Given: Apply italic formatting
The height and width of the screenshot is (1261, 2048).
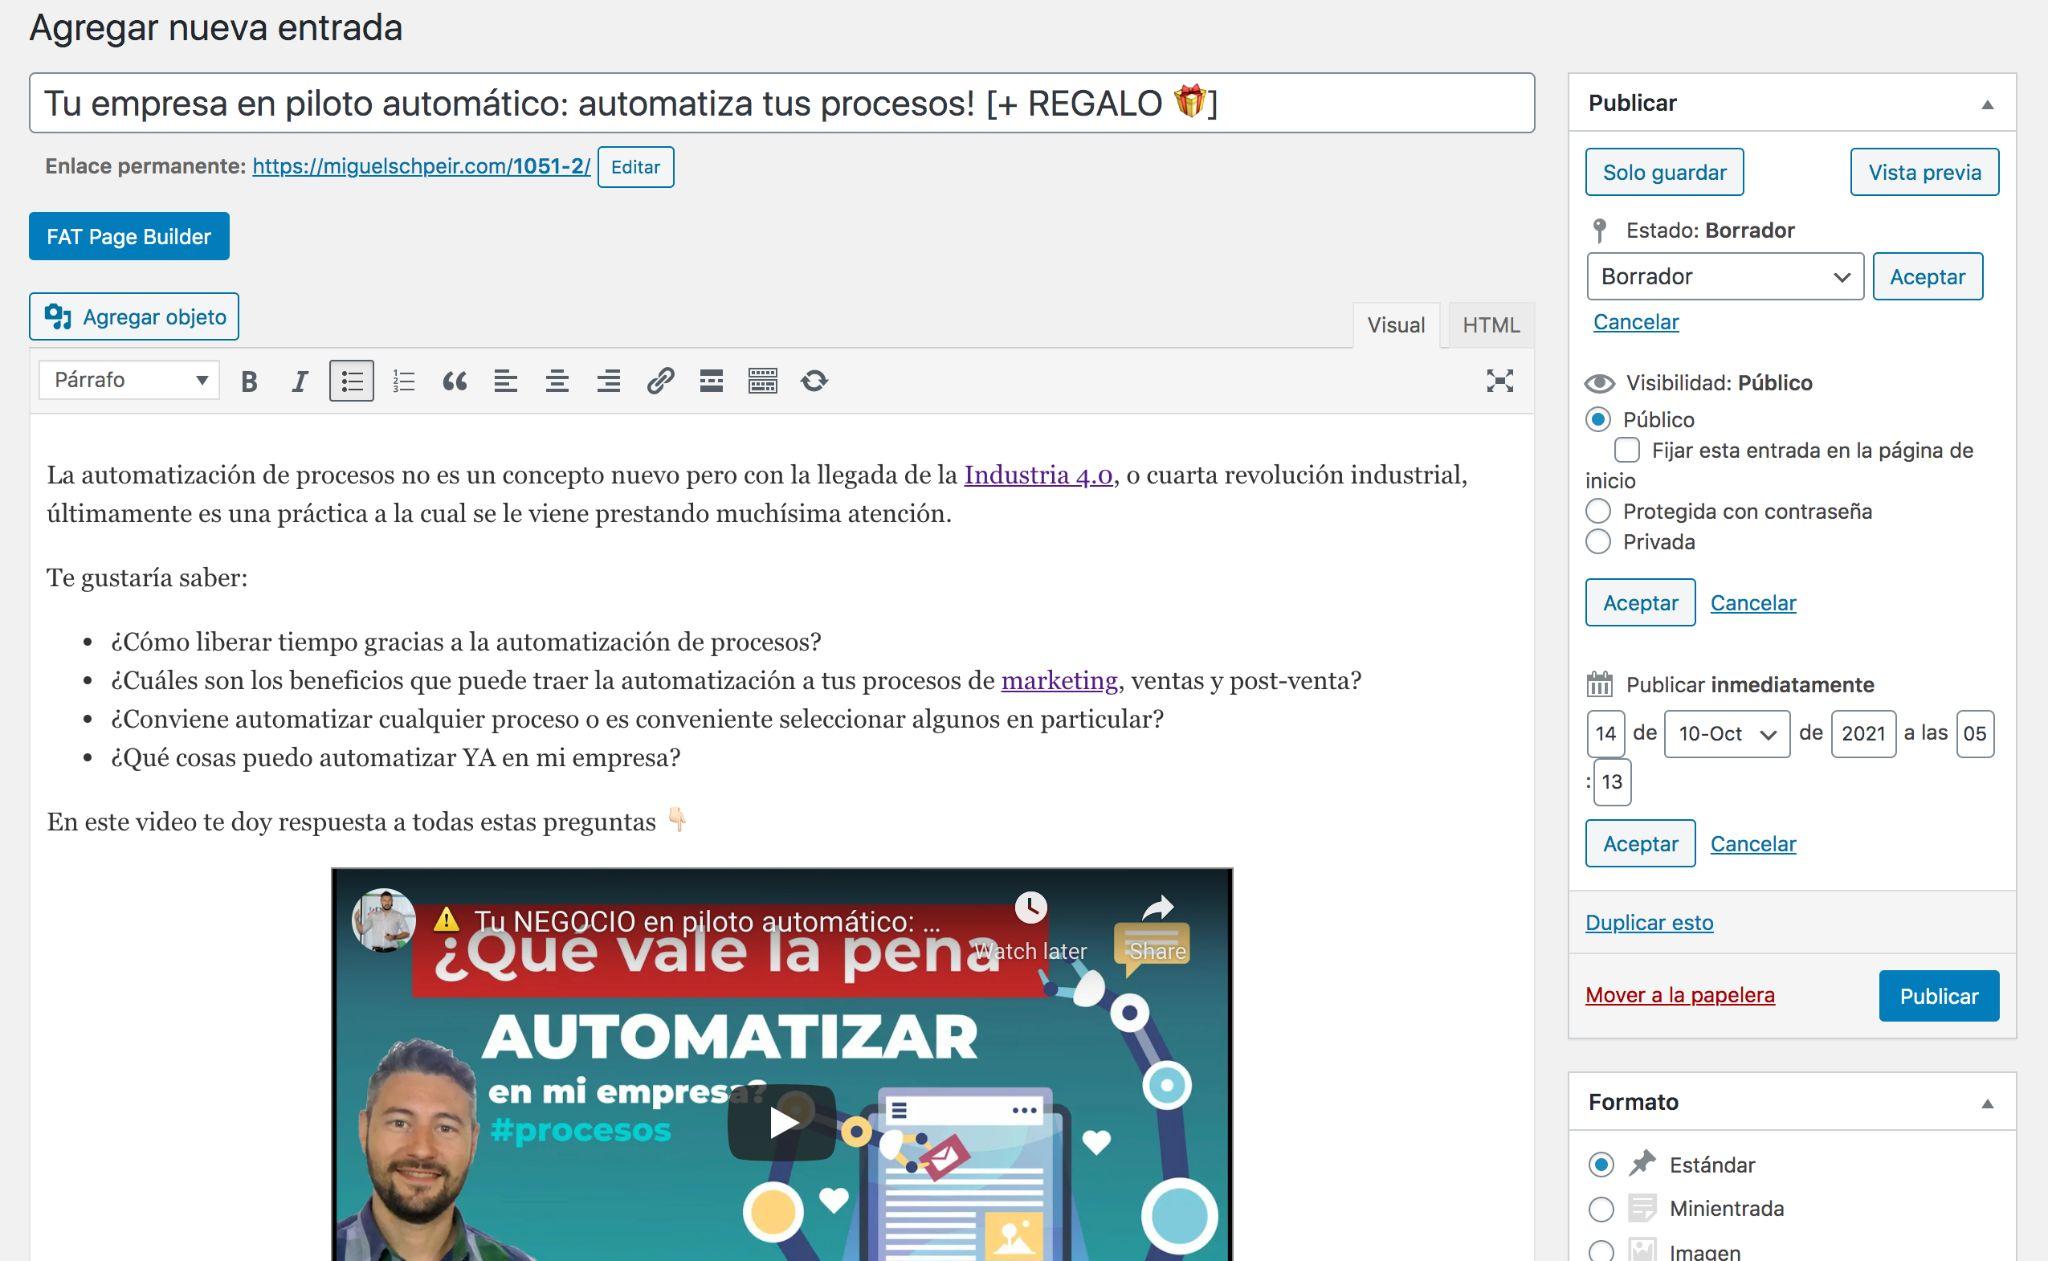Looking at the screenshot, I should tap(299, 381).
